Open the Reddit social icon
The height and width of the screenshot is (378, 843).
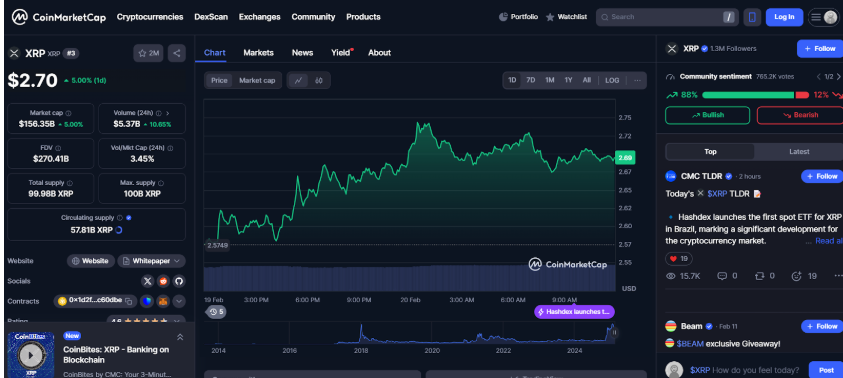click(163, 281)
